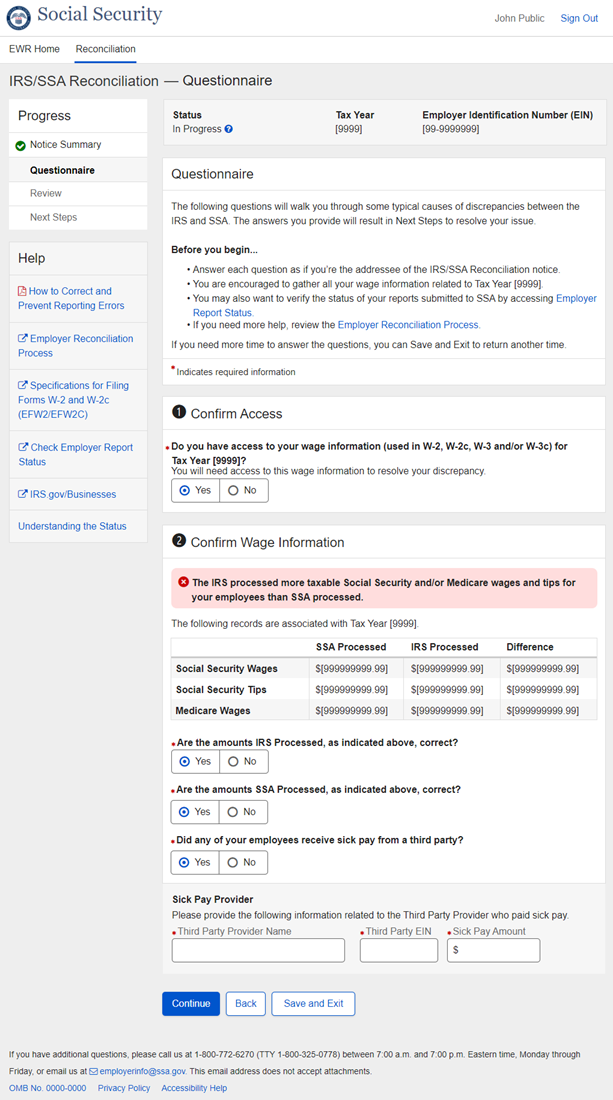Click the Social Security seal logo
This screenshot has width=613, height=1100.
pyautogui.click(x=21, y=17)
